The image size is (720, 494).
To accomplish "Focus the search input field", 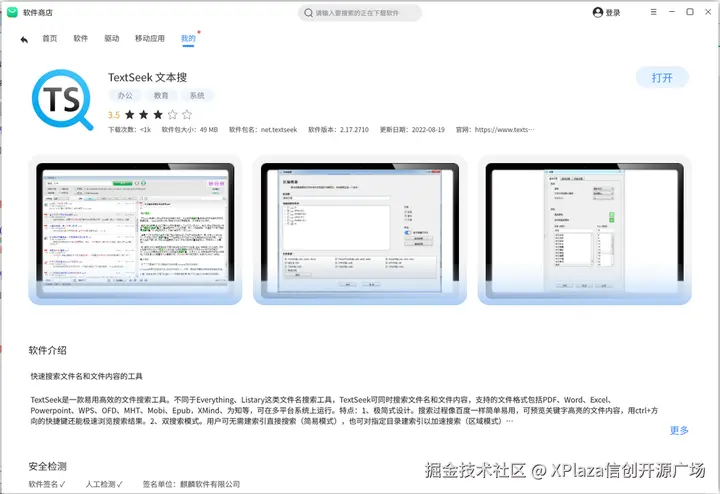I will click(360, 13).
